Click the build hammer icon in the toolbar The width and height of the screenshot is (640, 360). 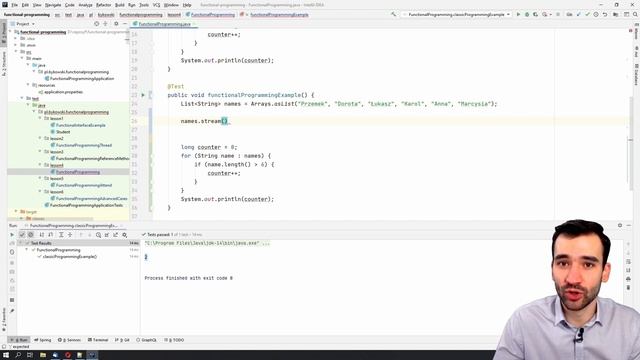pos(393,14)
